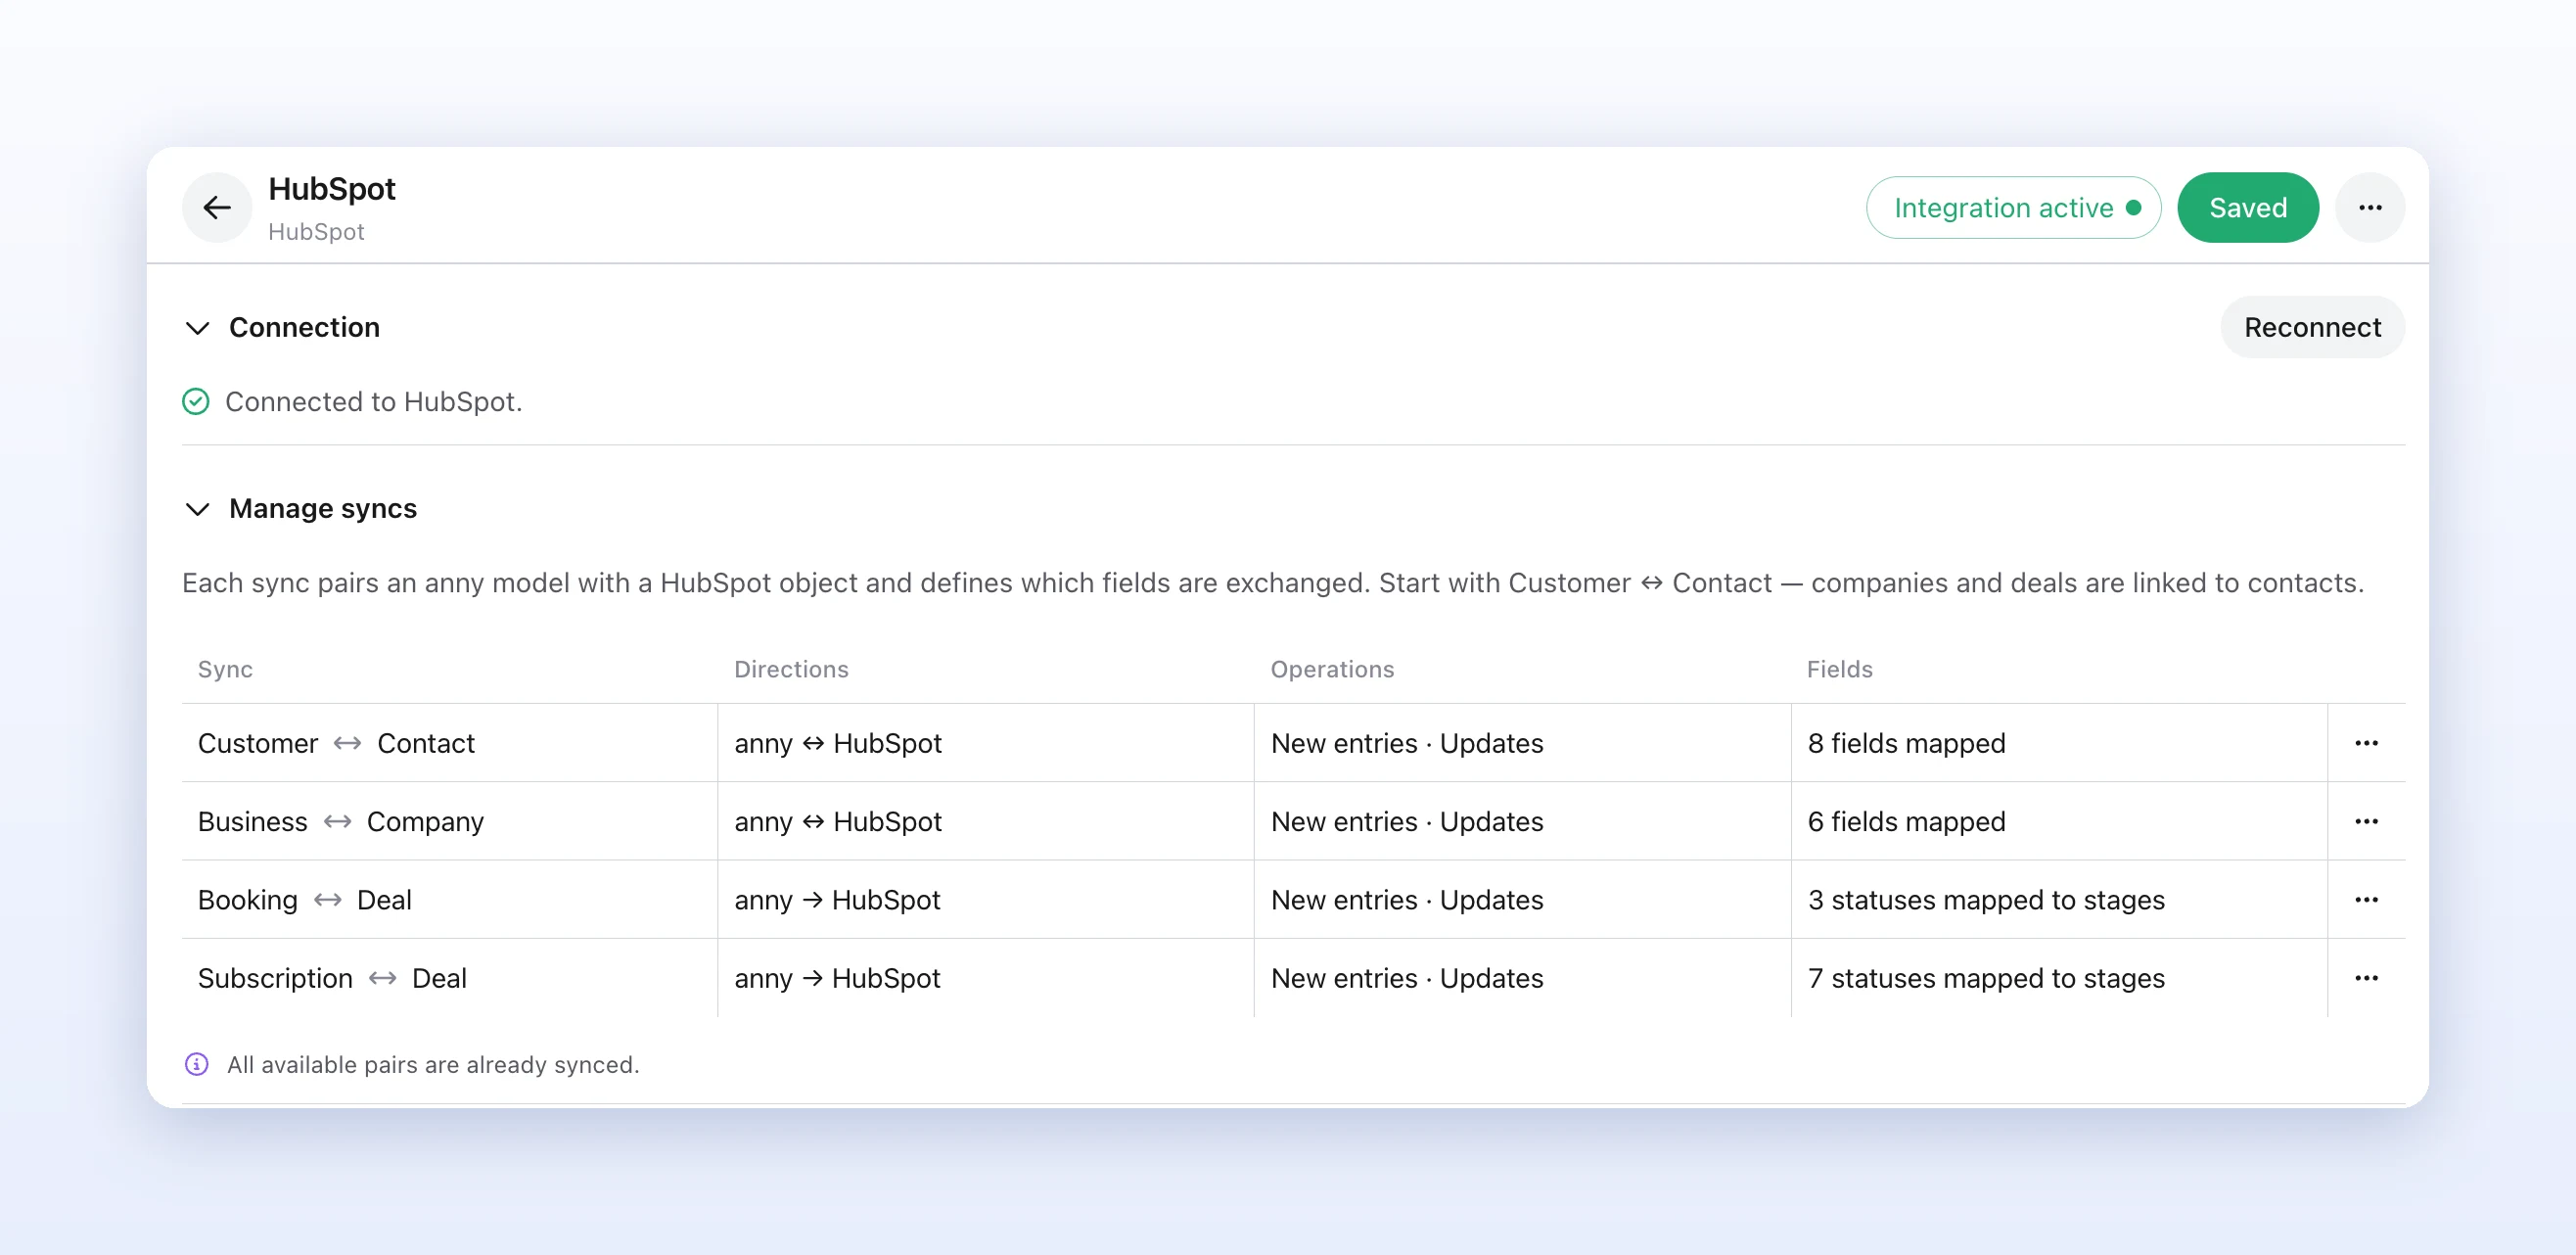Image resolution: width=2576 pixels, height=1255 pixels.
Task: Open options for Business Company sync row
Action: 2366,821
